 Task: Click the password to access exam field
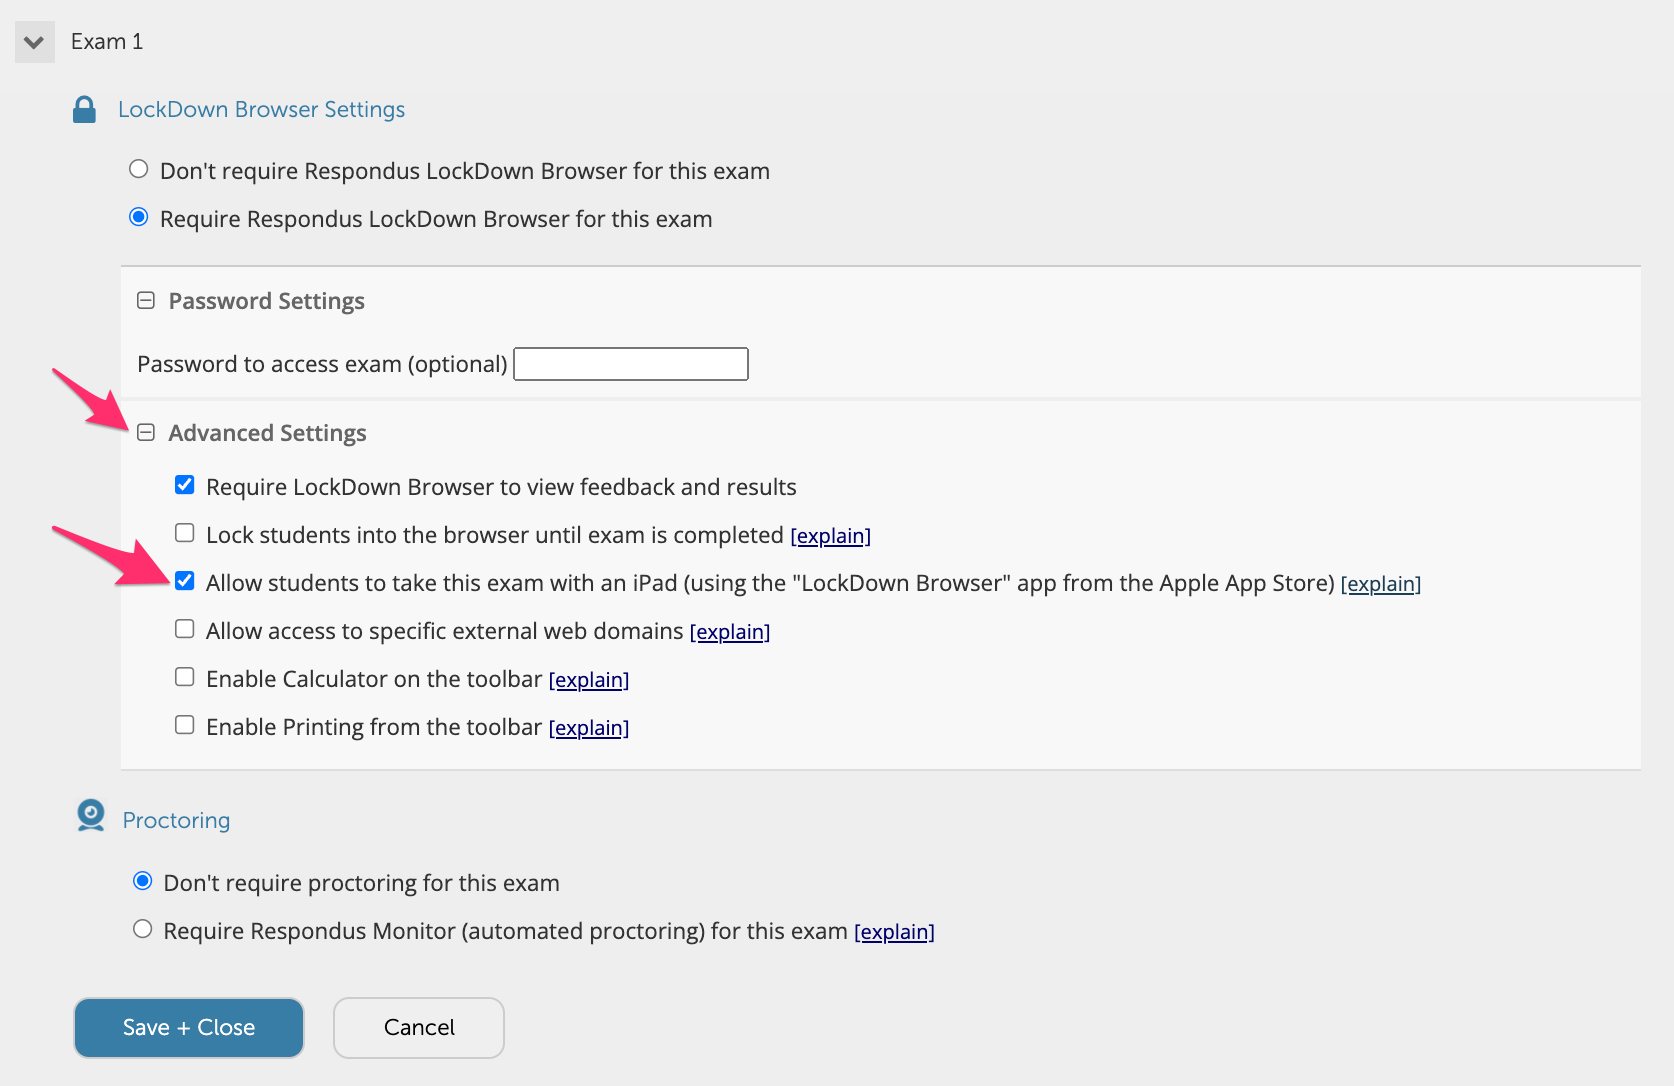pyautogui.click(x=630, y=363)
